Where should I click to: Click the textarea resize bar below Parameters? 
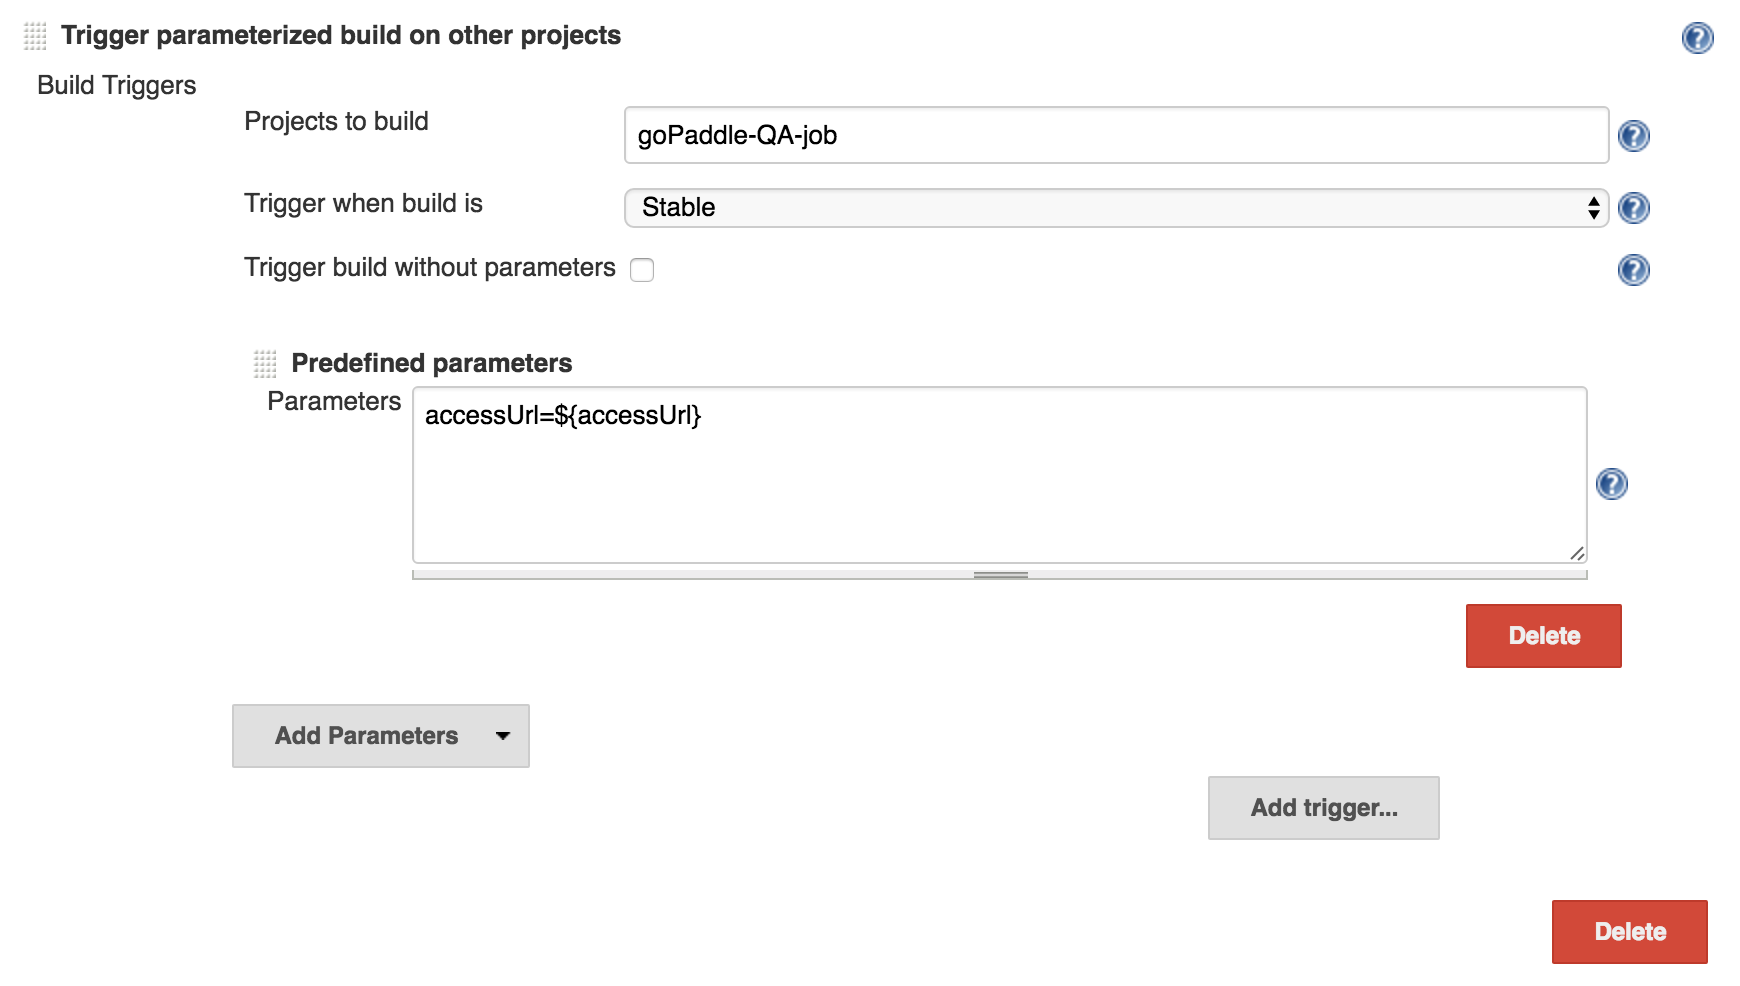point(1000,575)
